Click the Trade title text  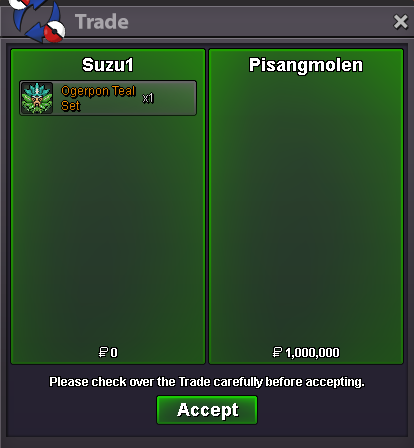[102, 22]
